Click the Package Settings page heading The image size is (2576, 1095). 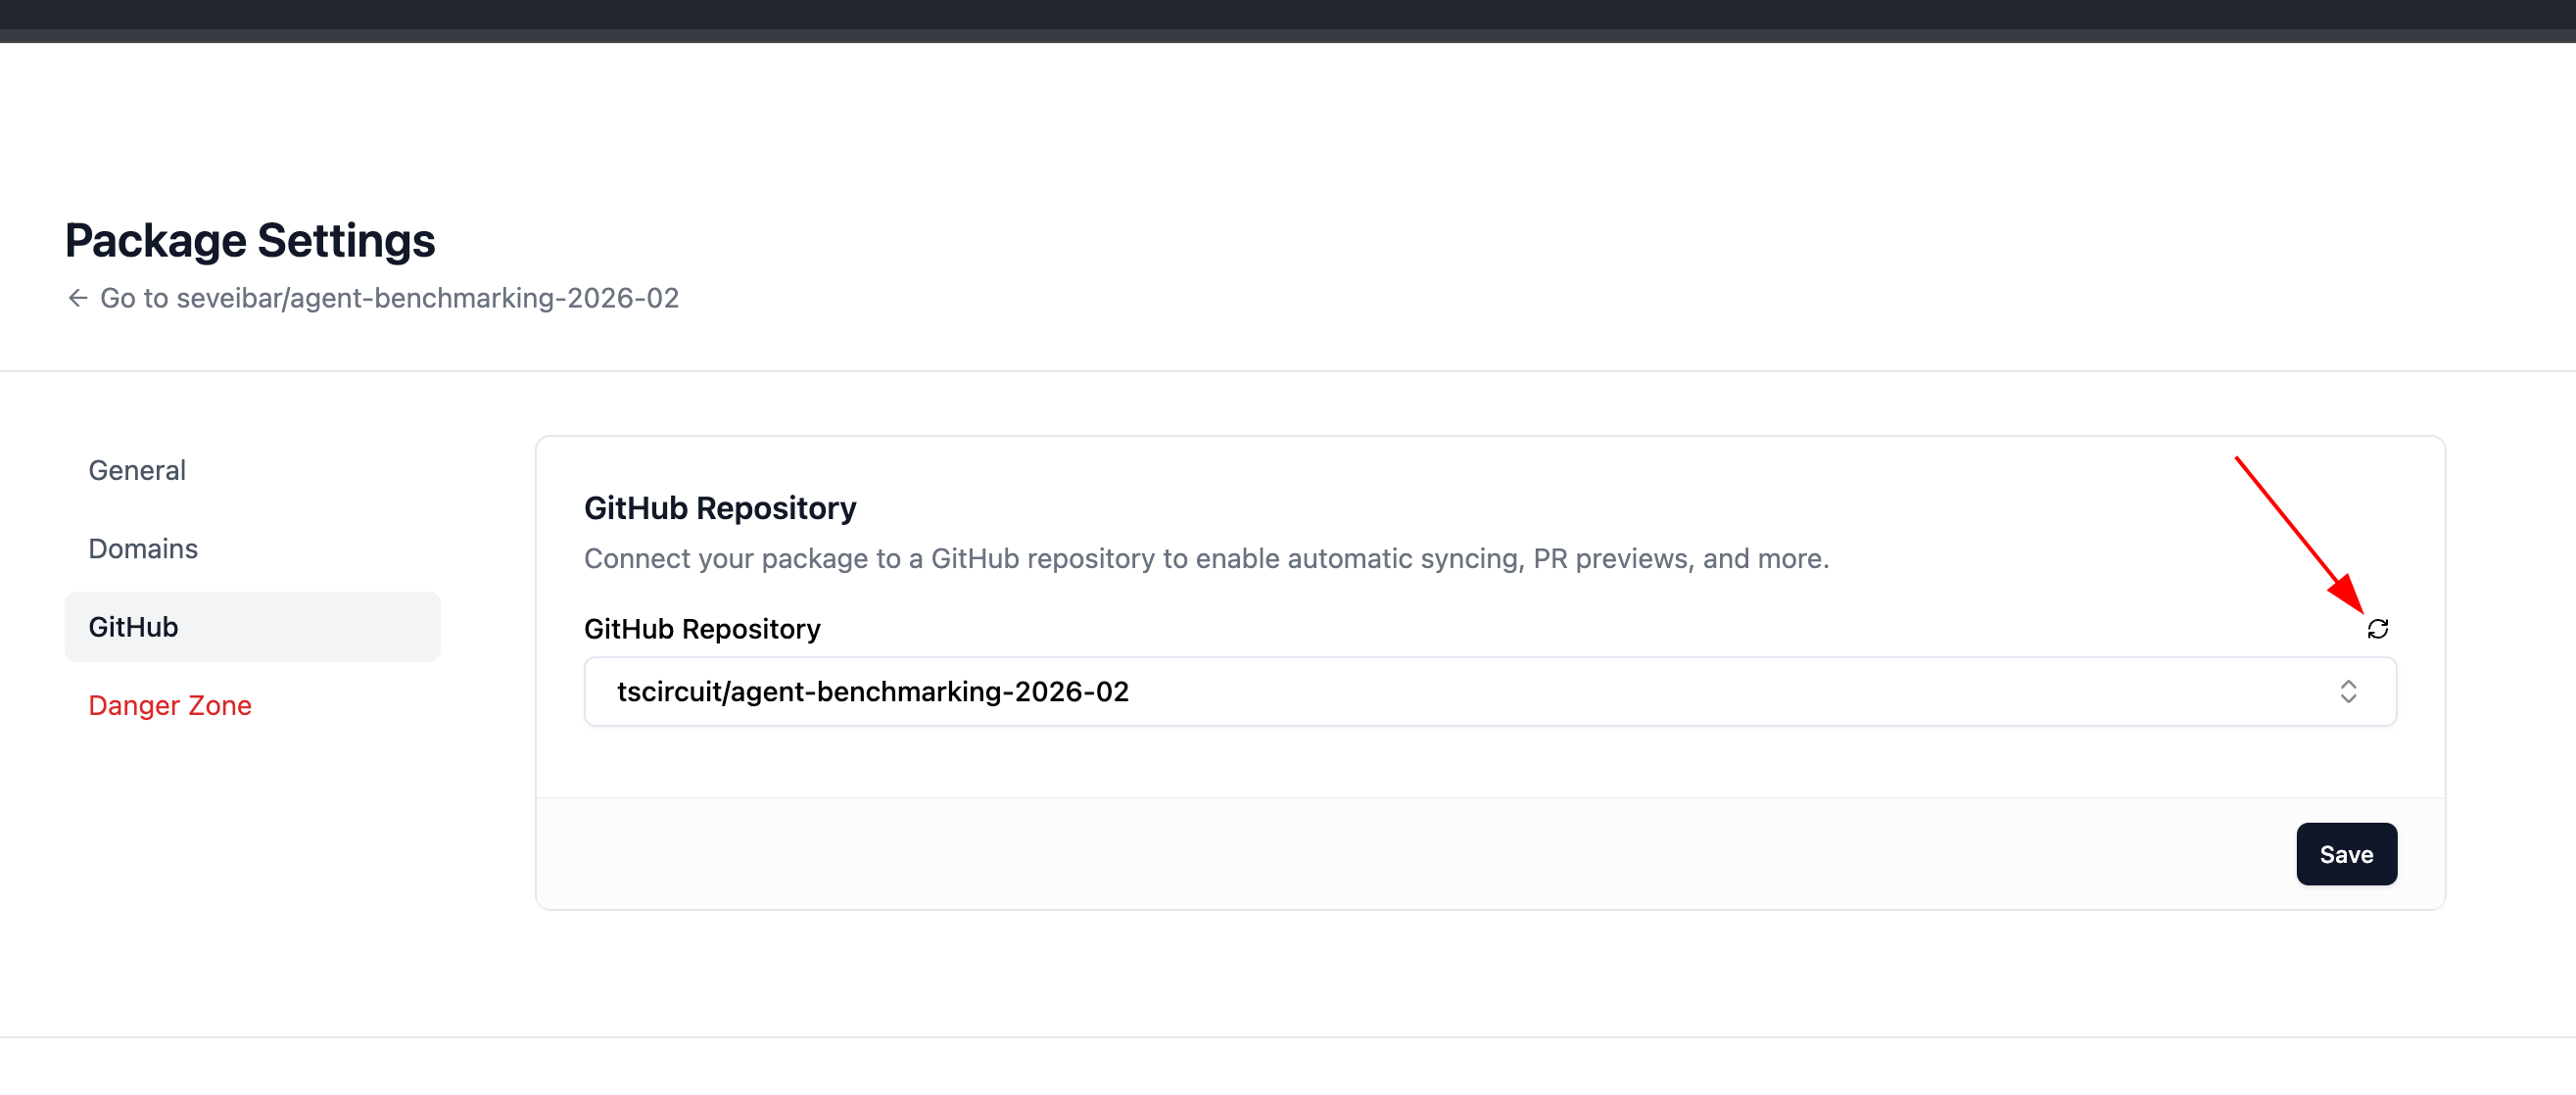pos(250,240)
